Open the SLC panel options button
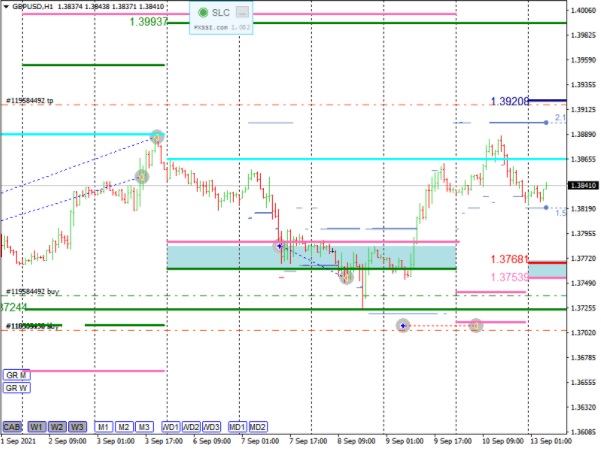The image size is (601, 451). pos(242,12)
